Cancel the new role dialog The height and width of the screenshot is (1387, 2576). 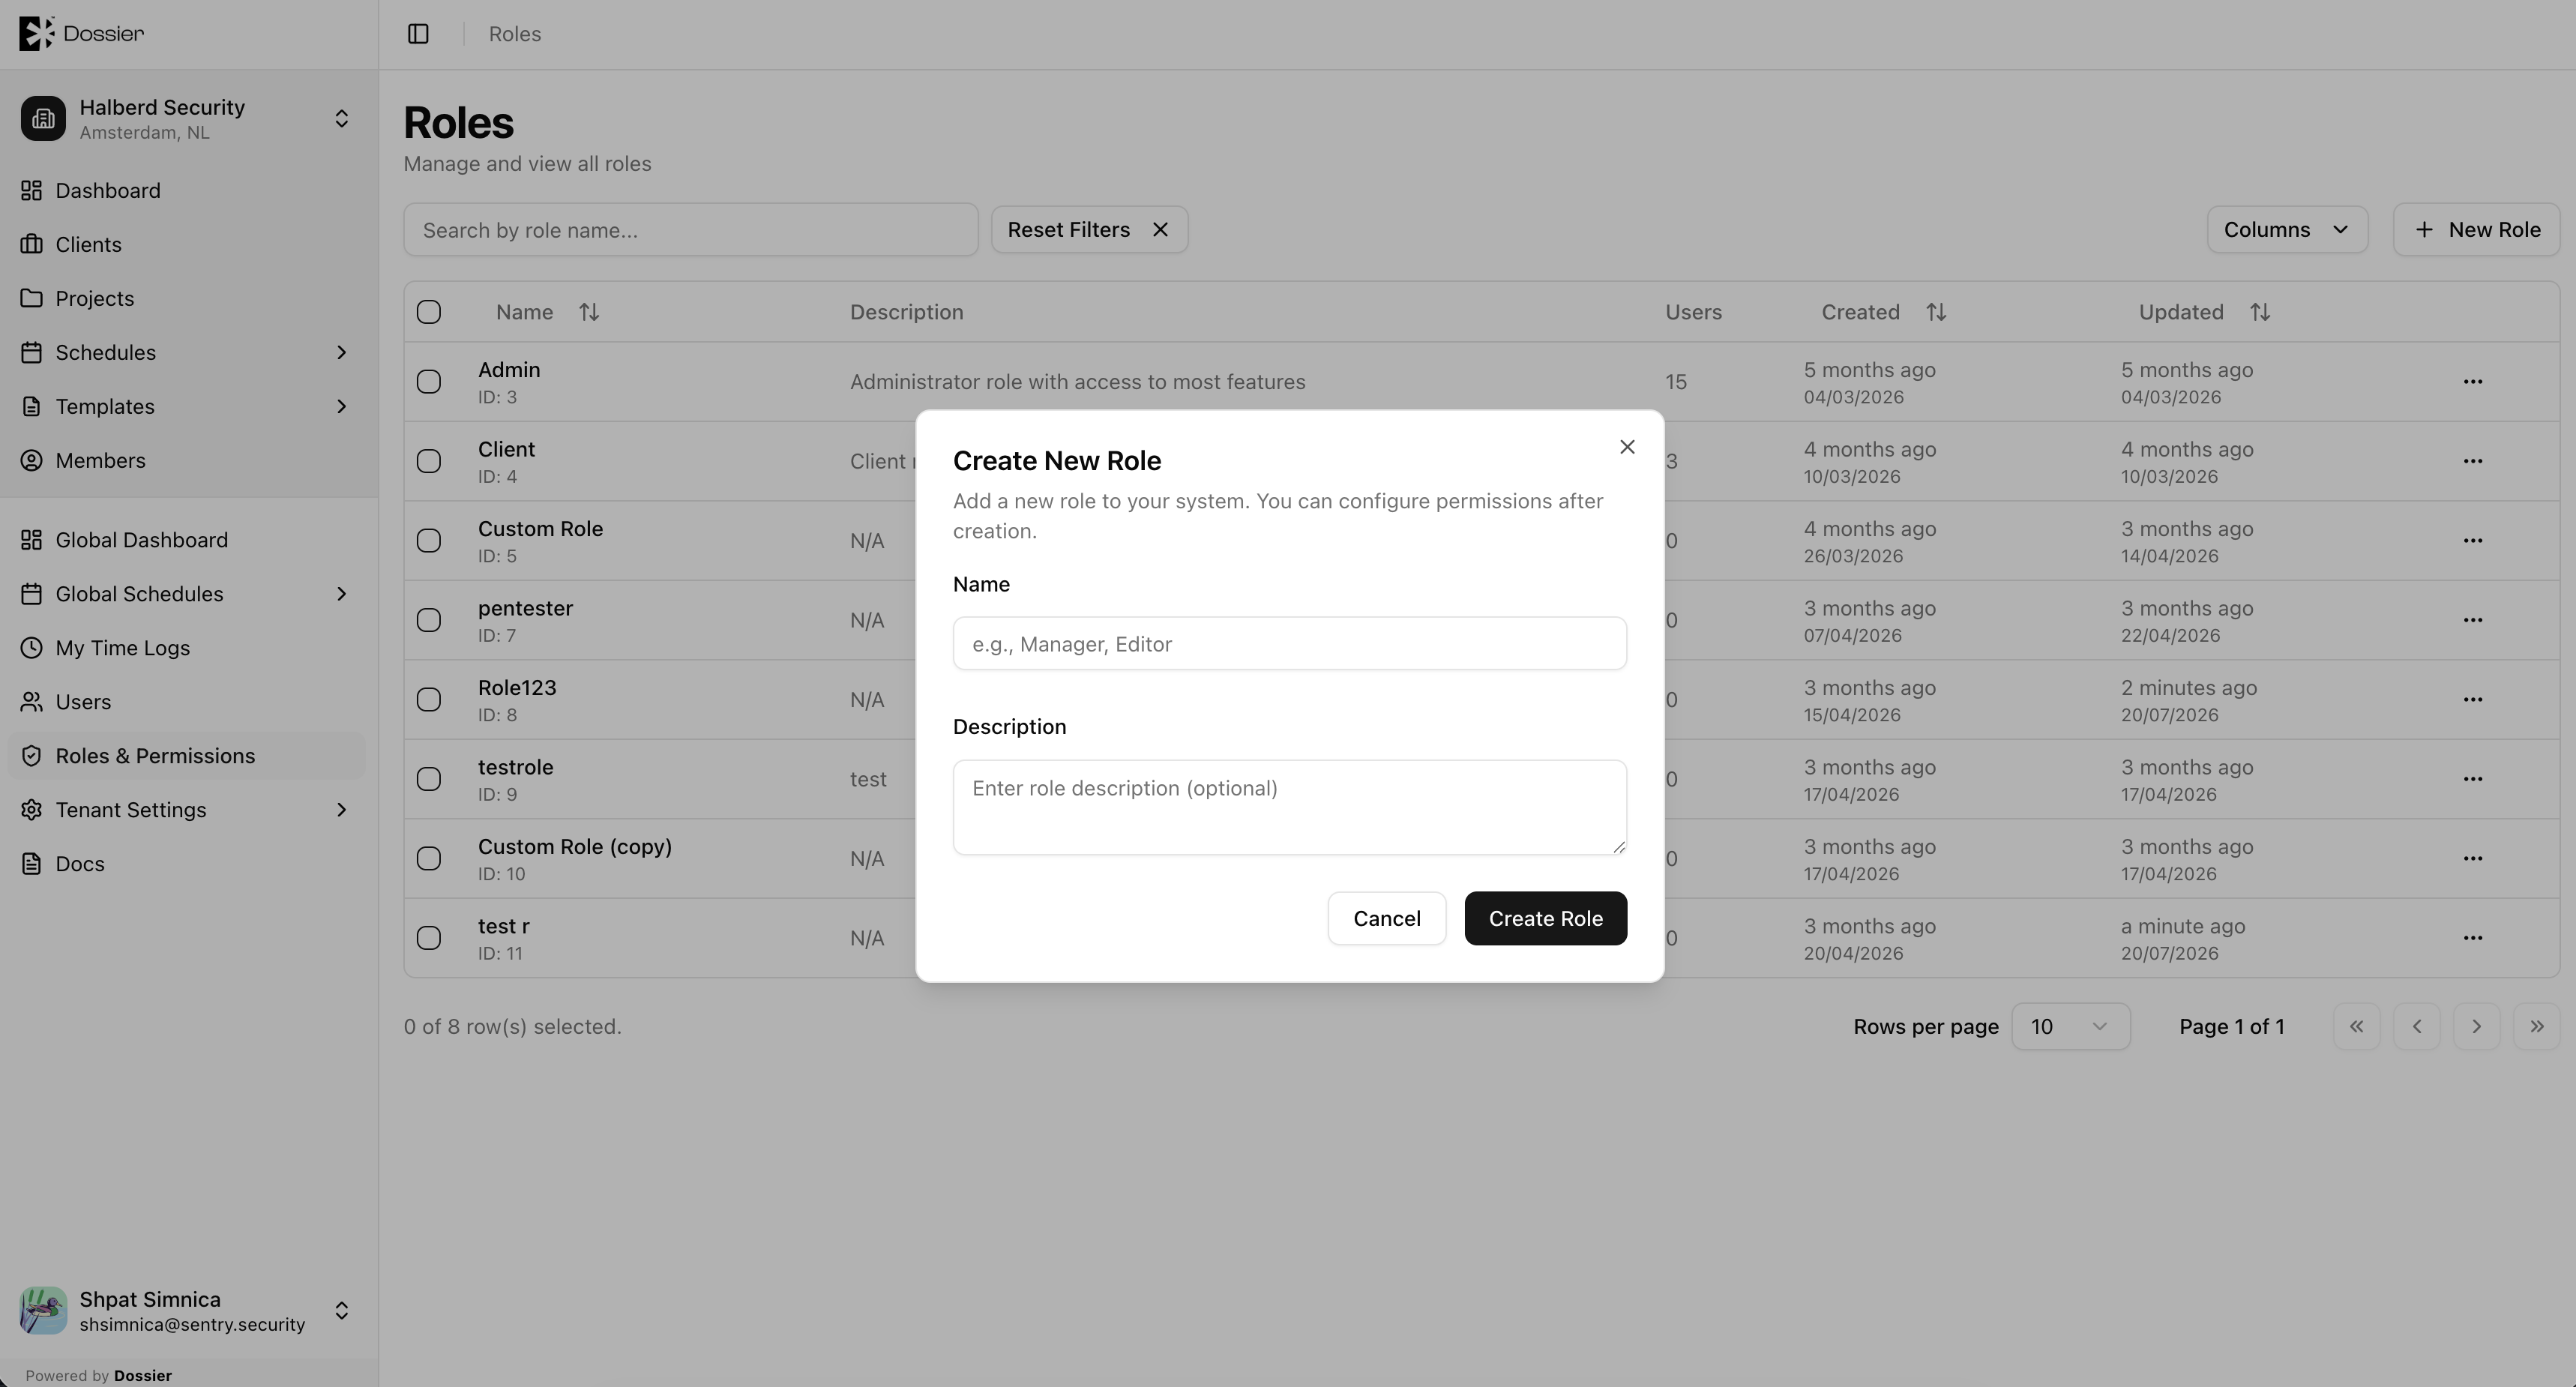point(1386,918)
